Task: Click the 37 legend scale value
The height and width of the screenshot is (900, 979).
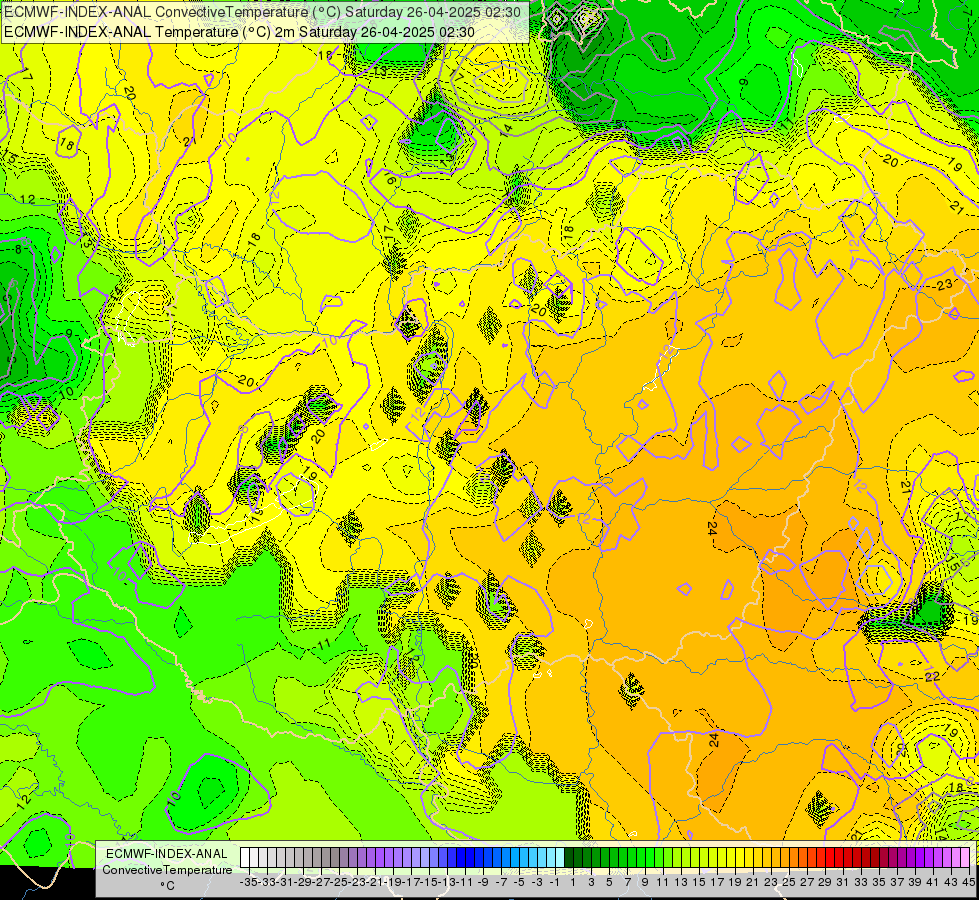Action: coord(897,883)
